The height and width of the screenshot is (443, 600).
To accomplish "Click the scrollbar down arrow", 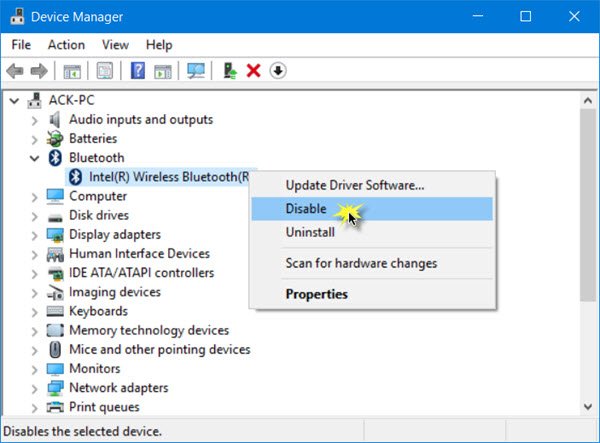I will pyautogui.click(x=588, y=406).
